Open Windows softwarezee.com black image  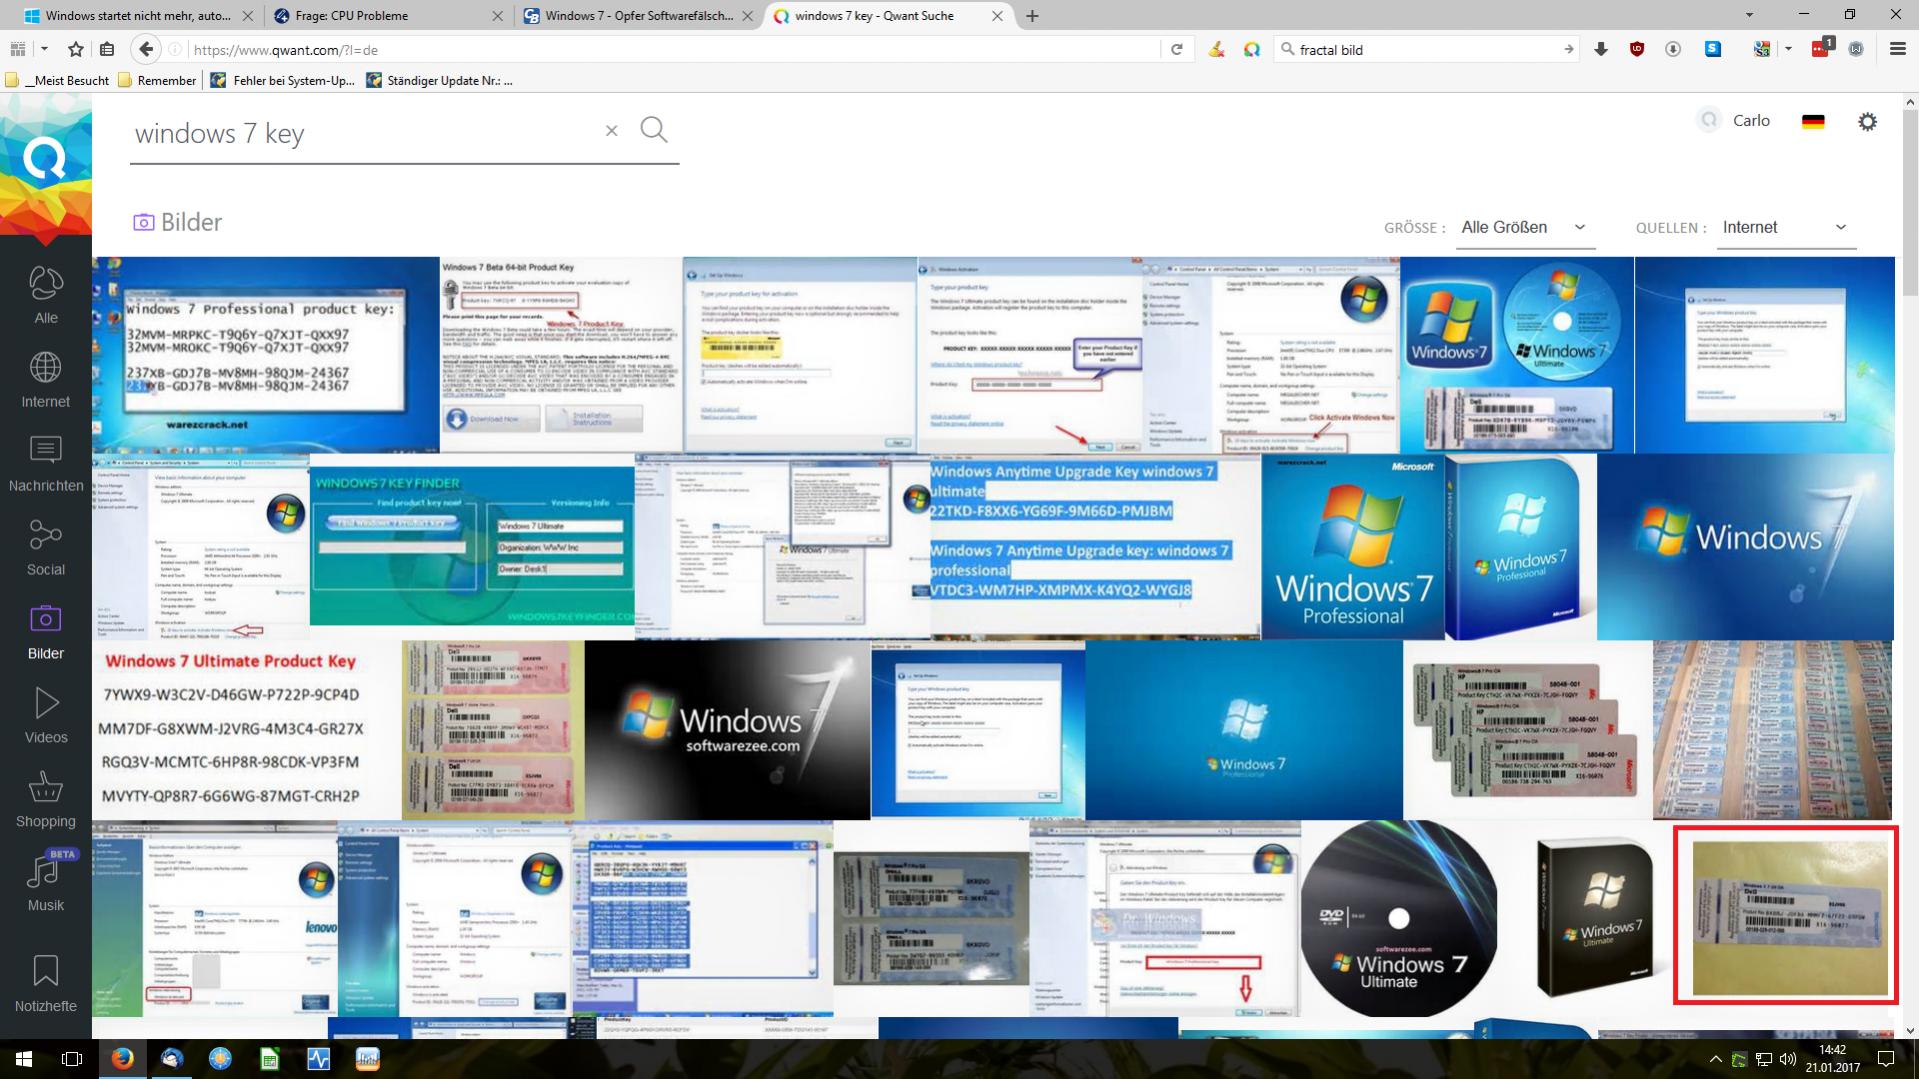727,731
